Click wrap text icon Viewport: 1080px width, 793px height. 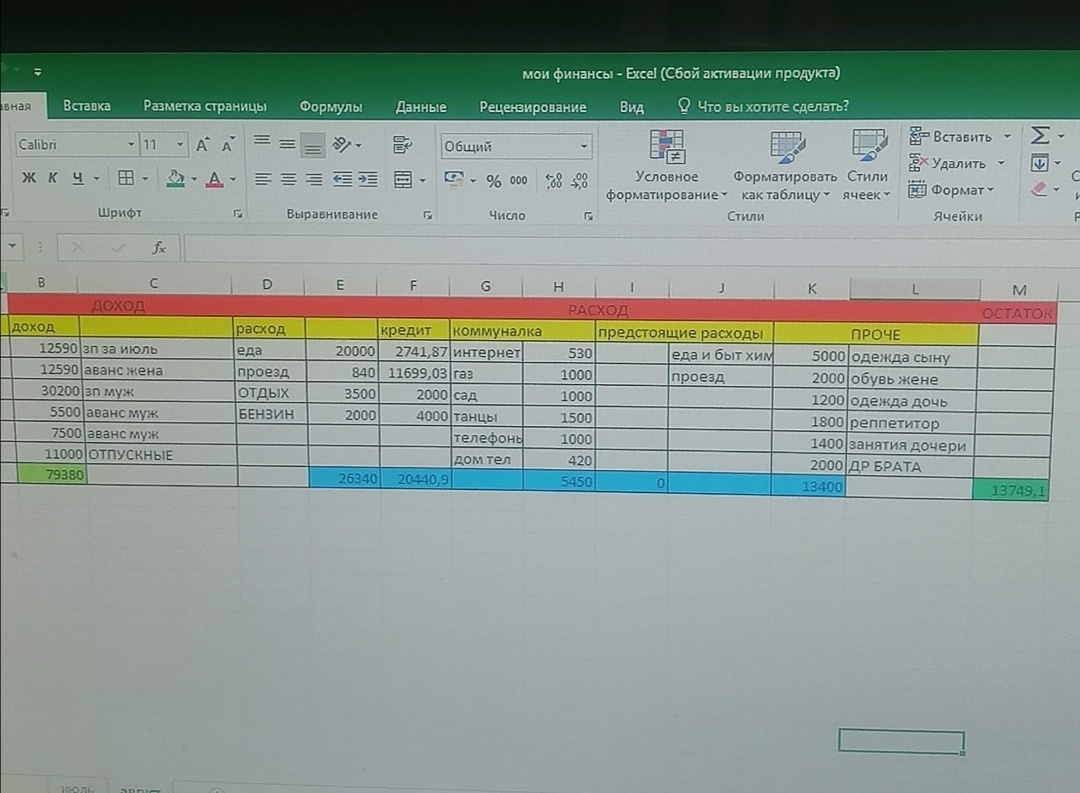402,145
